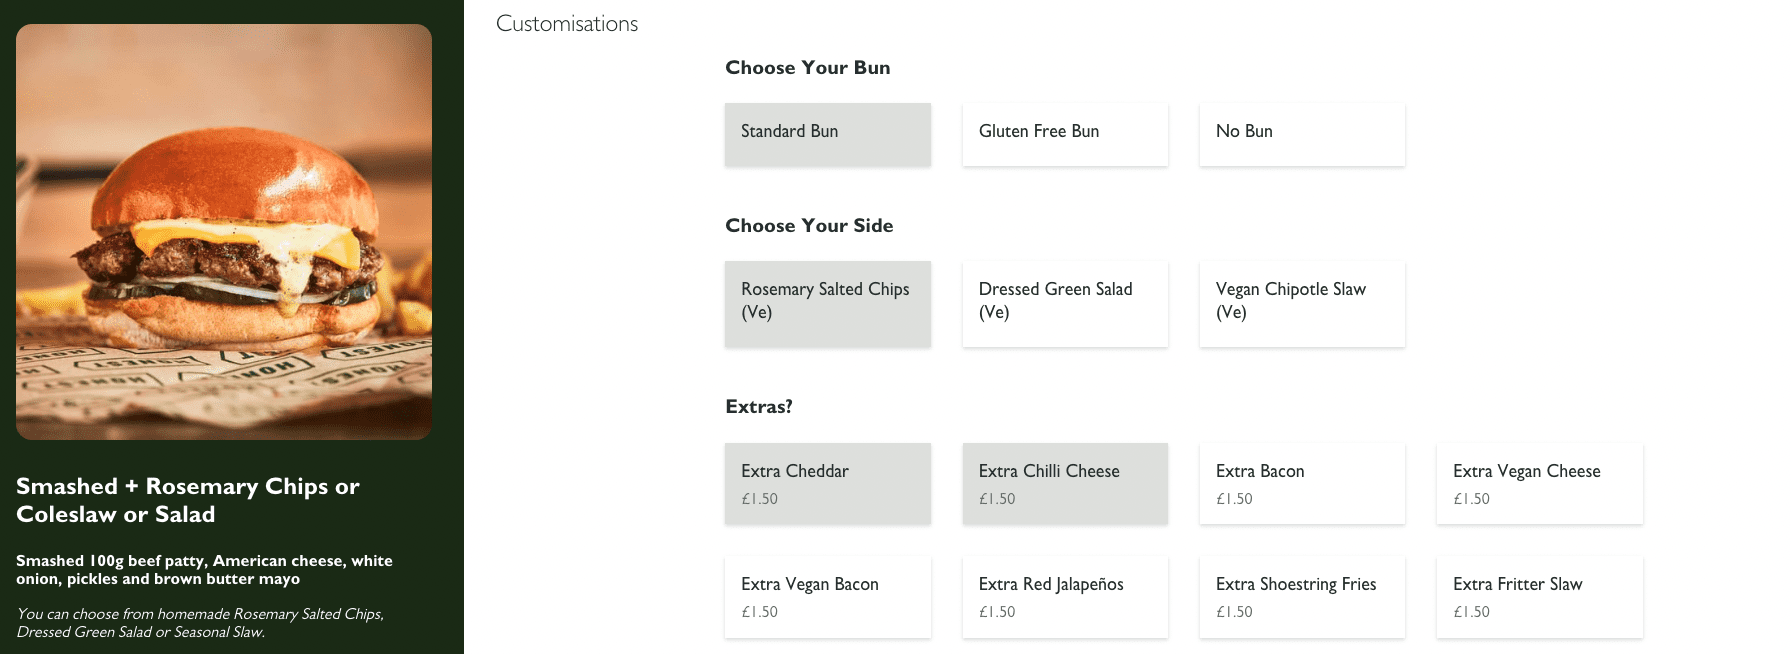This screenshot has width=1791, height=654.
Task: Pick Dressed Green Salad as the side
Action: (x=1063, y=302)
